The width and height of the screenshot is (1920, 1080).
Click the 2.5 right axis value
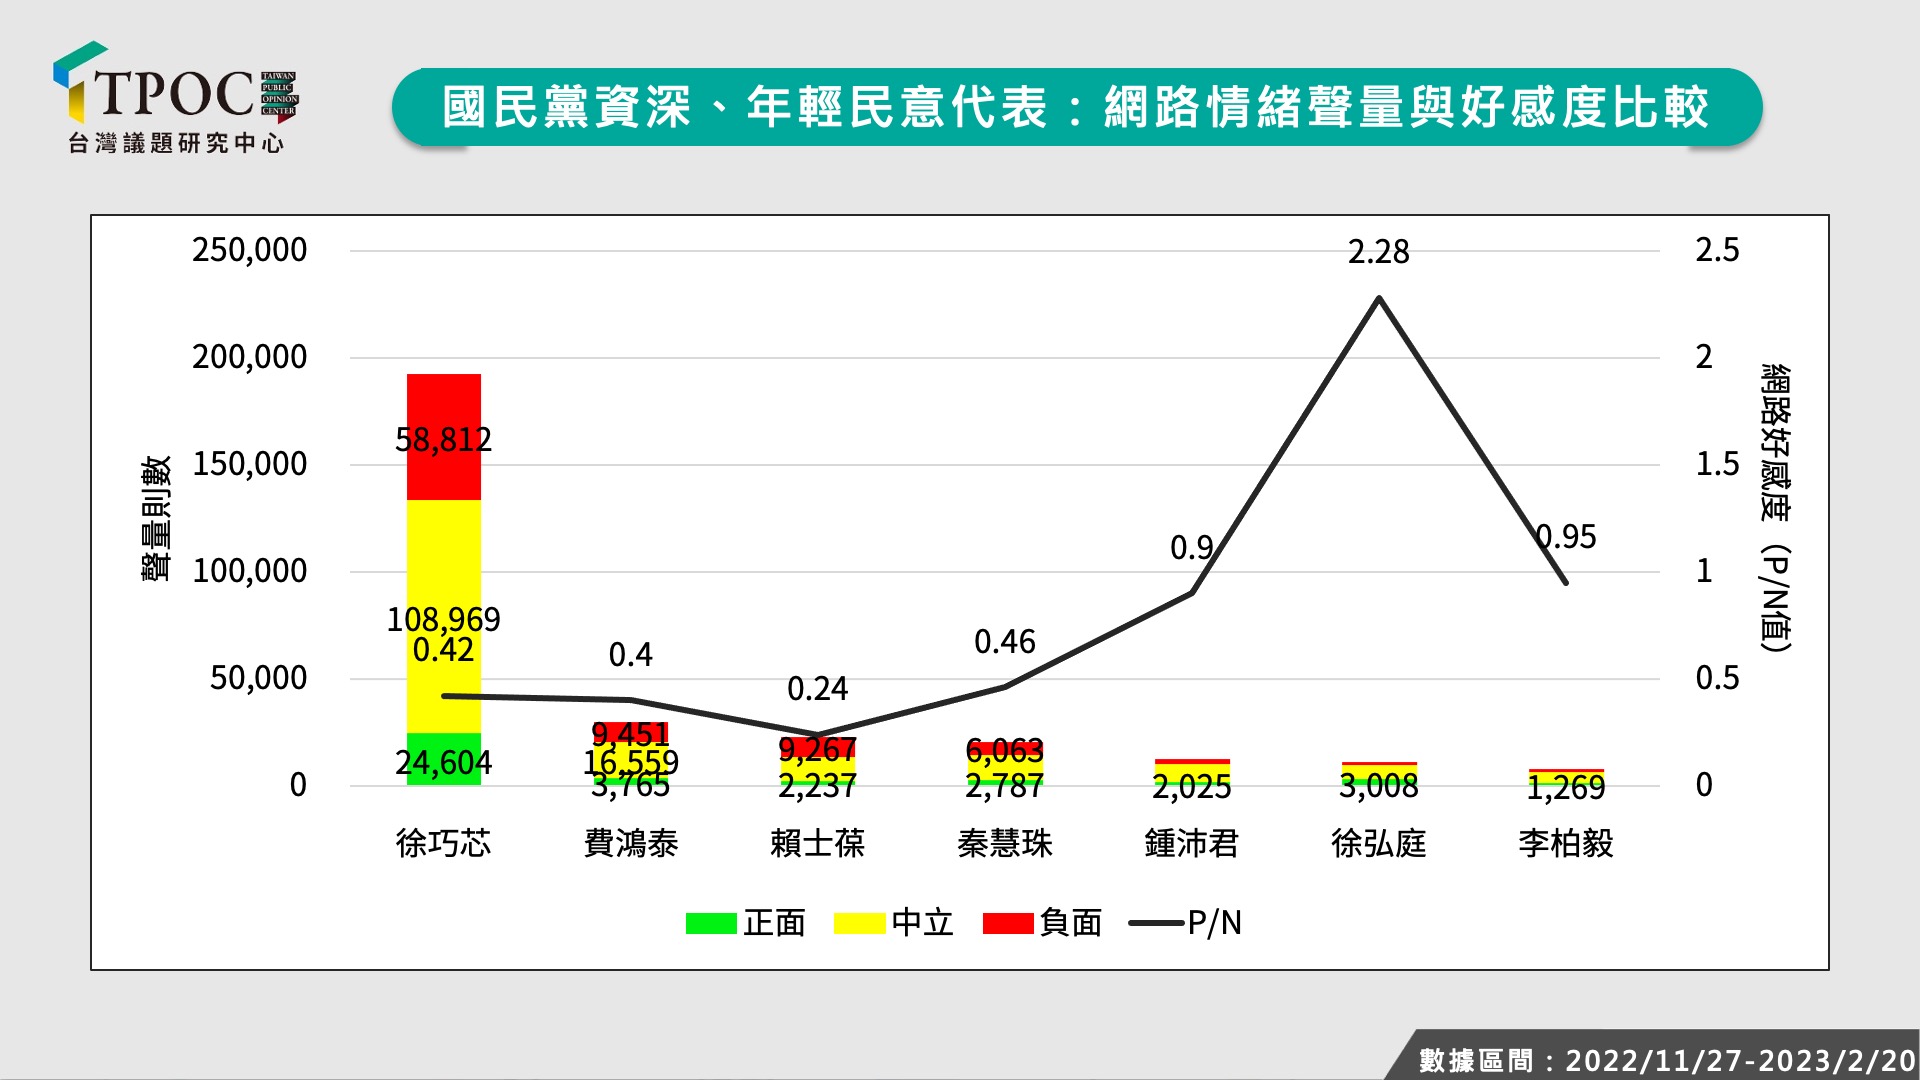click(1718, 250)
